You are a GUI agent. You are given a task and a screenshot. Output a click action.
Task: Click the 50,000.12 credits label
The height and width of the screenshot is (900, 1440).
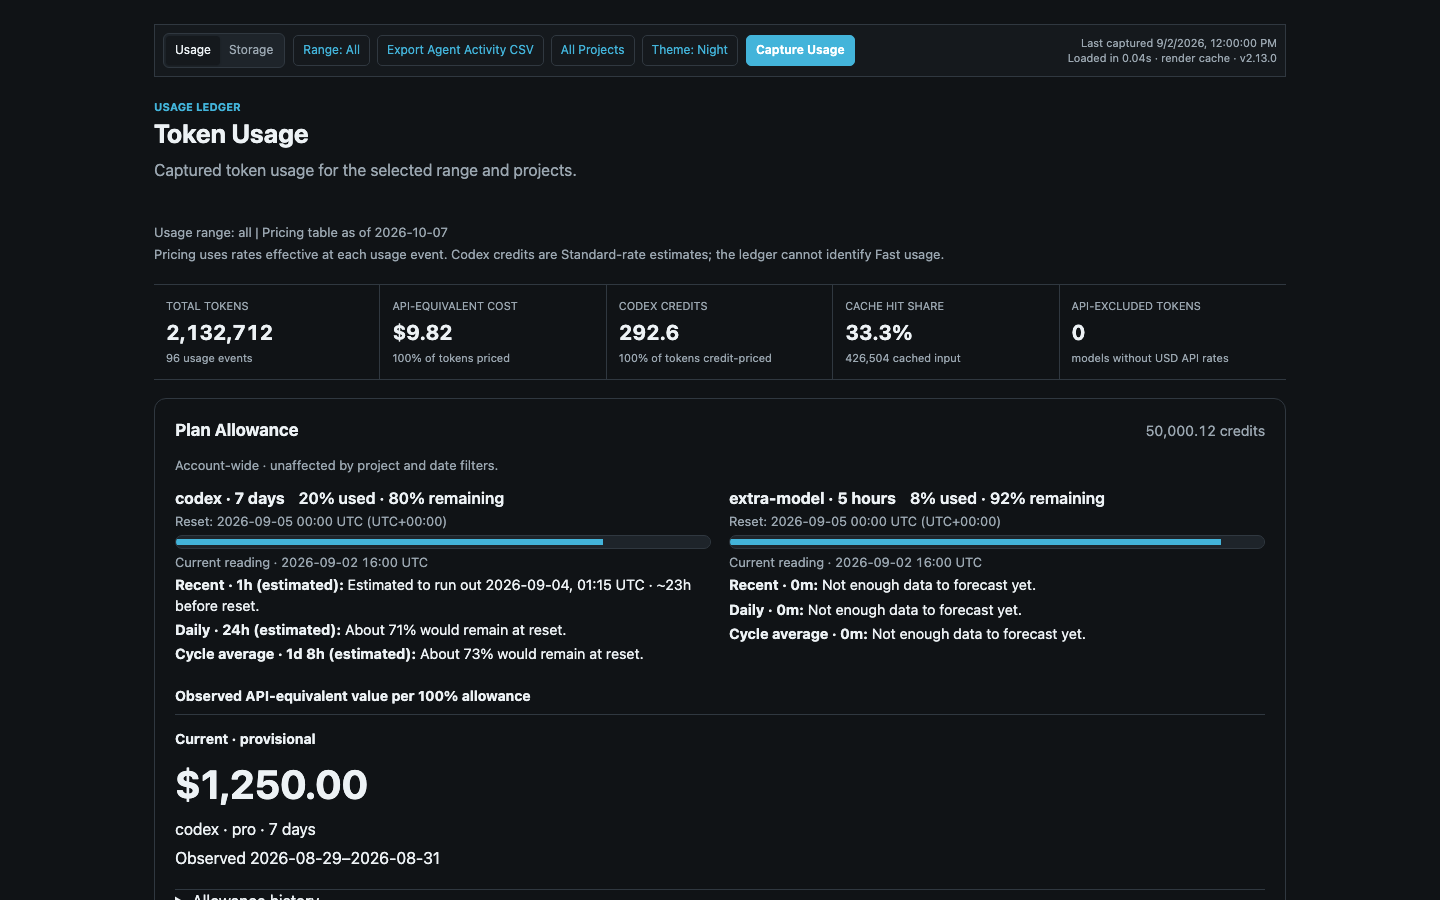(1205, 431)
